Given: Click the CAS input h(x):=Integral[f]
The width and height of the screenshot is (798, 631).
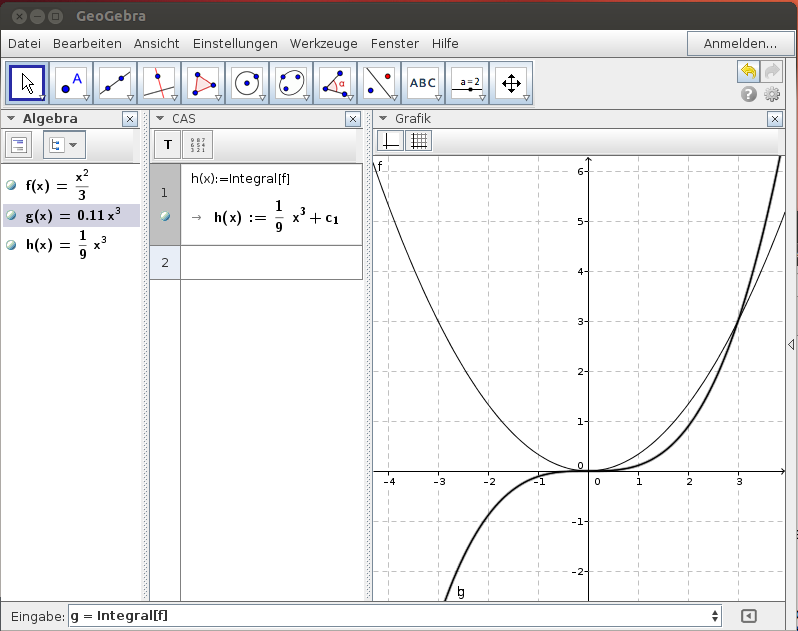Looking at the screenshot, I should point(240,179).
